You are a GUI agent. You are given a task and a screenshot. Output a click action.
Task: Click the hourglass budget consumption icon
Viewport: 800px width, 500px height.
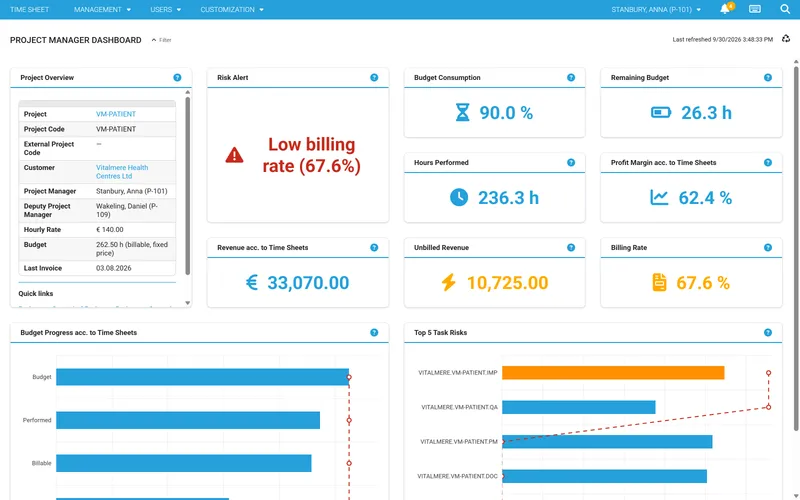coord(462,113)
